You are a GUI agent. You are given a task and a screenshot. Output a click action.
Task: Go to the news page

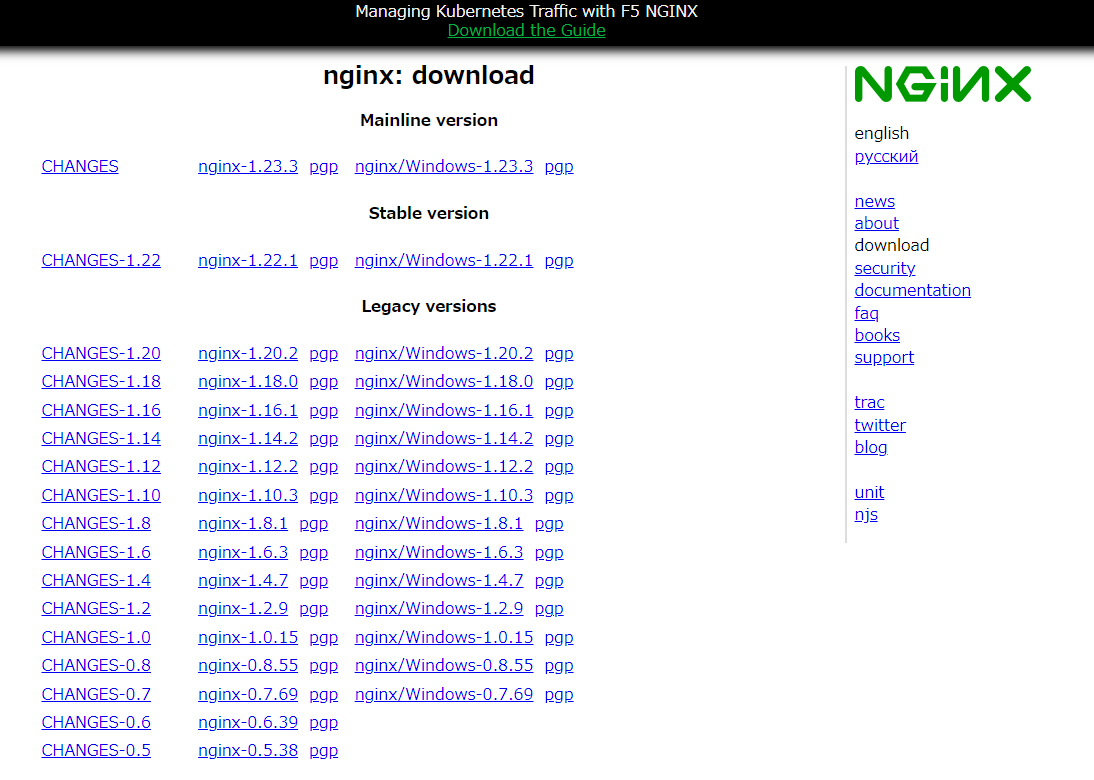pos(874,202)
